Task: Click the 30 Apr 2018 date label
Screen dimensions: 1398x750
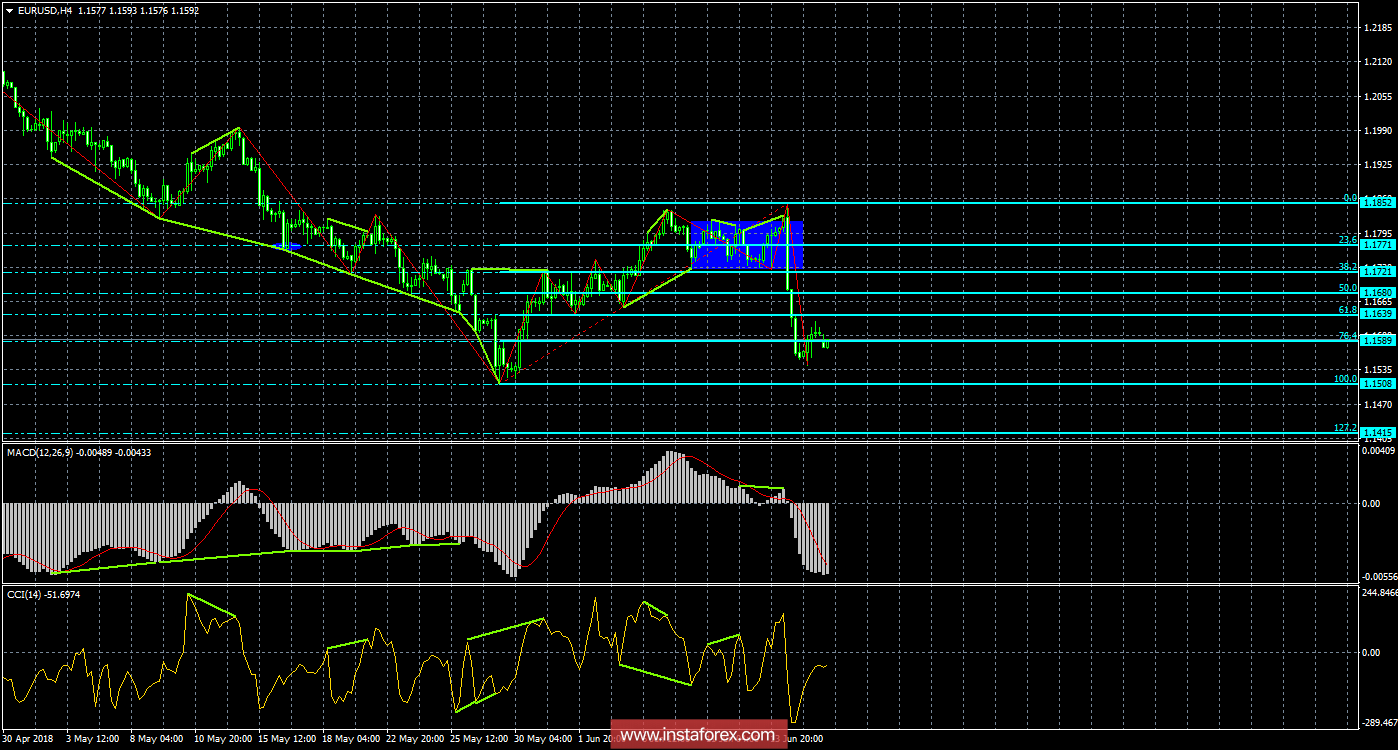Action: [29, 740]
